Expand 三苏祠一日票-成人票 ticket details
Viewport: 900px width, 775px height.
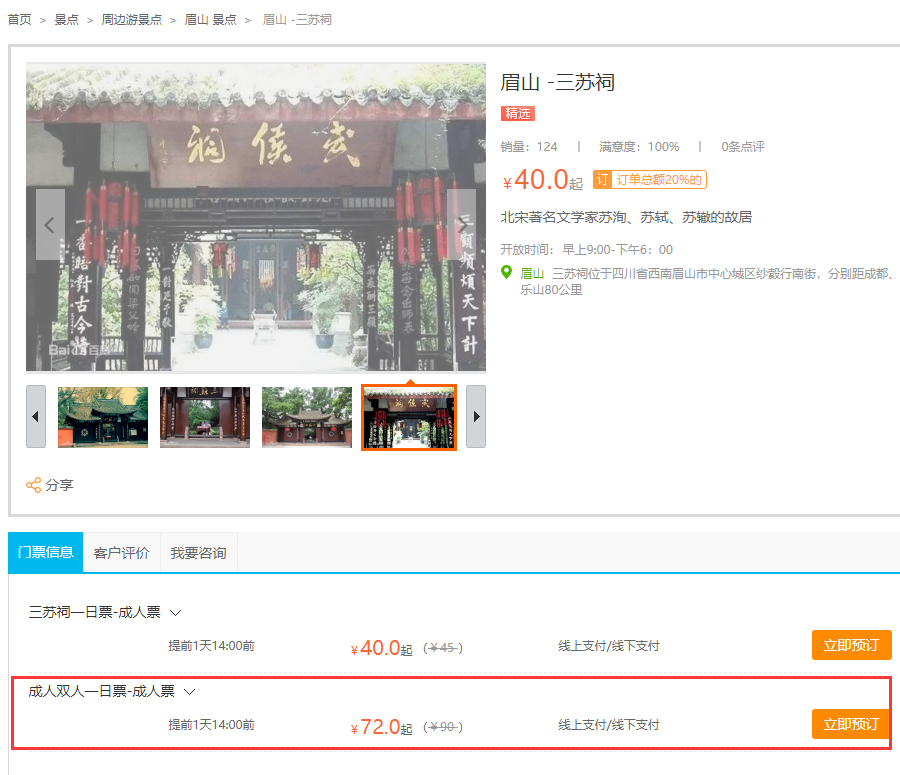pos(175,612)
